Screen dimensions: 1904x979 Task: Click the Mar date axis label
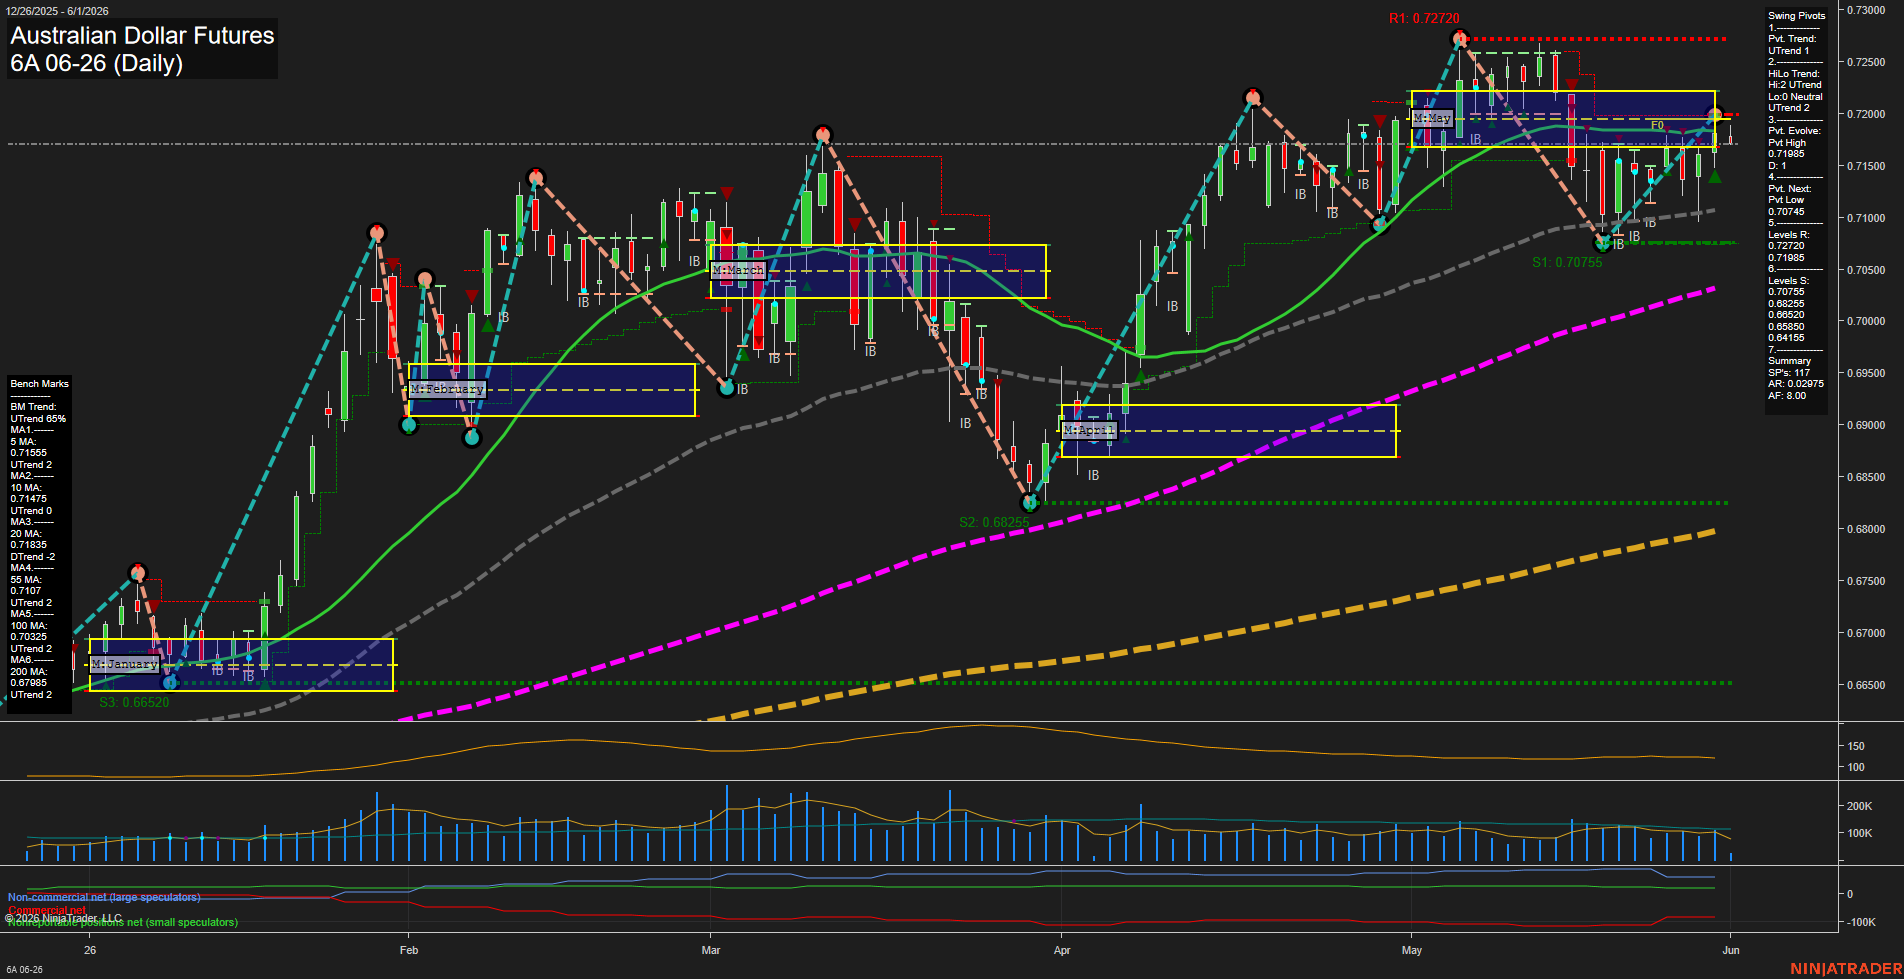pos(711,950)
